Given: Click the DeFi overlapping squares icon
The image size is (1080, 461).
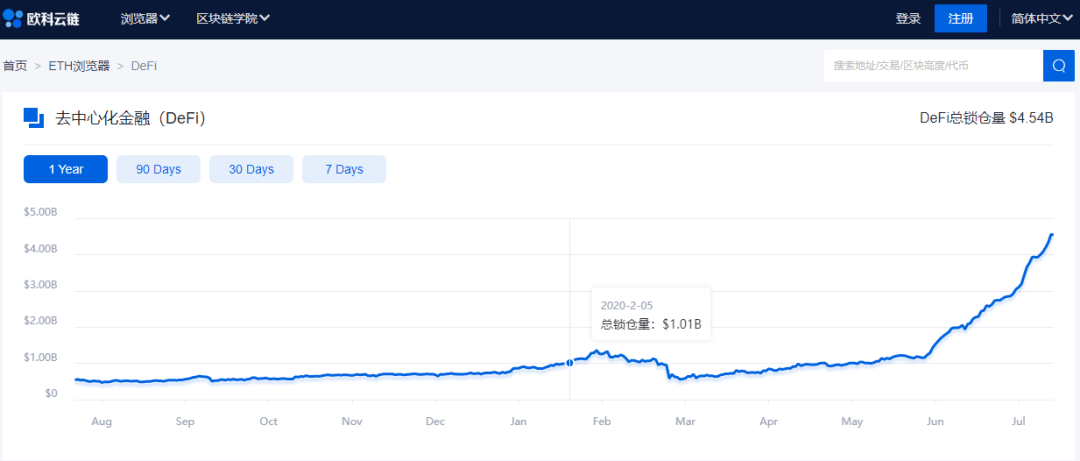Looking at the screenshot, I should tap(34, 118).
